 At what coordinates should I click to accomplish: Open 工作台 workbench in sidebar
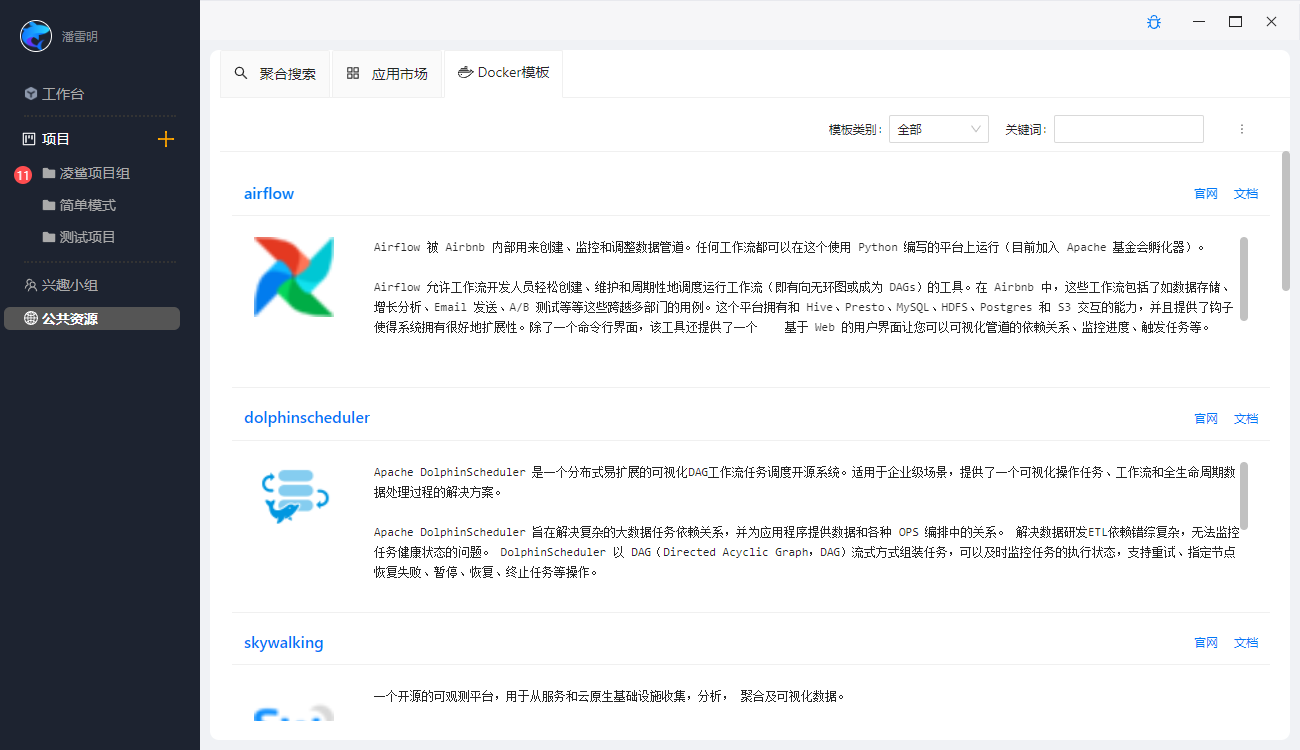62,94
